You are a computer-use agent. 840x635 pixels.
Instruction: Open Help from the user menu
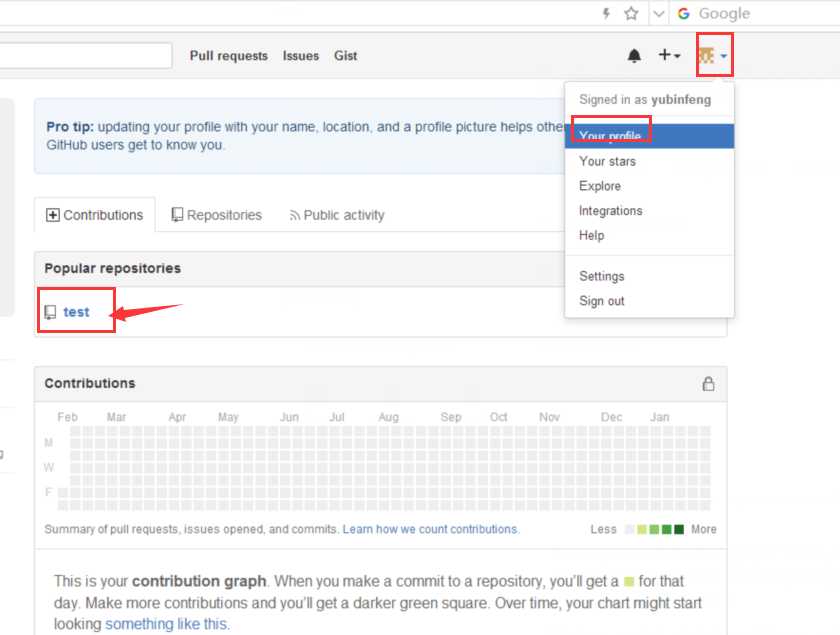pos(649,235)
